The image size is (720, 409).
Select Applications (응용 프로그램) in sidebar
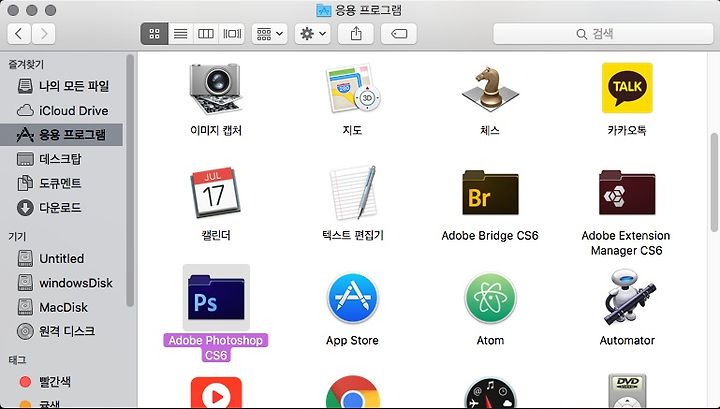pyautogui.click(x=62, y=134)
